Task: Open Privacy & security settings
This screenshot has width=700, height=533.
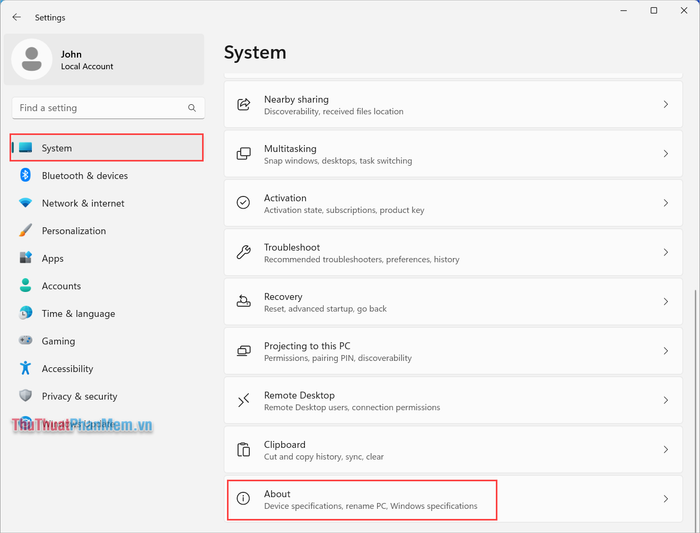Action: pos(107,396)
